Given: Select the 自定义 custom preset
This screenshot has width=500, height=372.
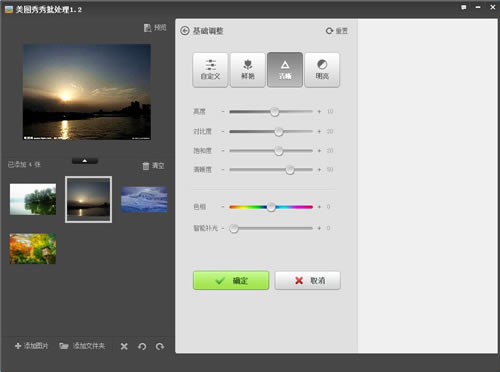Looking at the screenshot, I should [x=210, y=70].
